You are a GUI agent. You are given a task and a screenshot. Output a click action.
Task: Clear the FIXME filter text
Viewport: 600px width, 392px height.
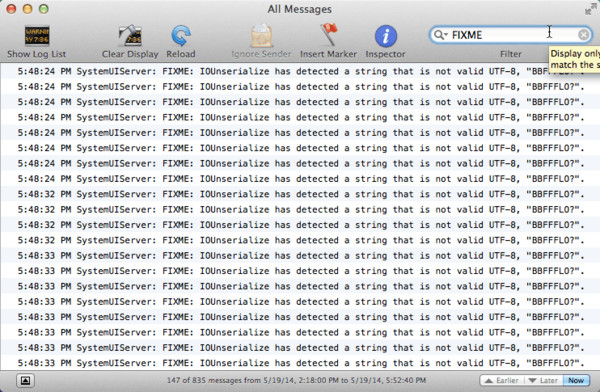pyautogui.click(x=583, y=35)
